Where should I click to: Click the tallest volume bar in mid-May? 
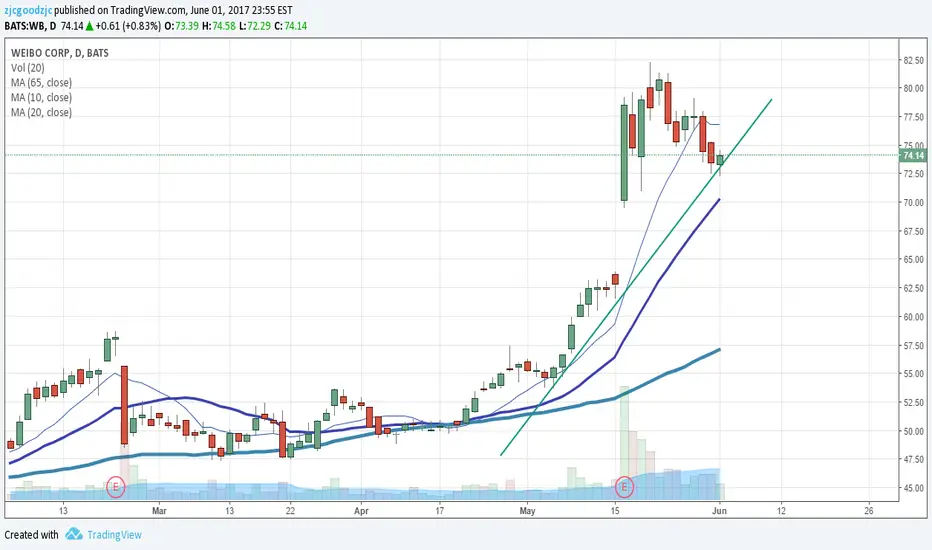point(624,443)
